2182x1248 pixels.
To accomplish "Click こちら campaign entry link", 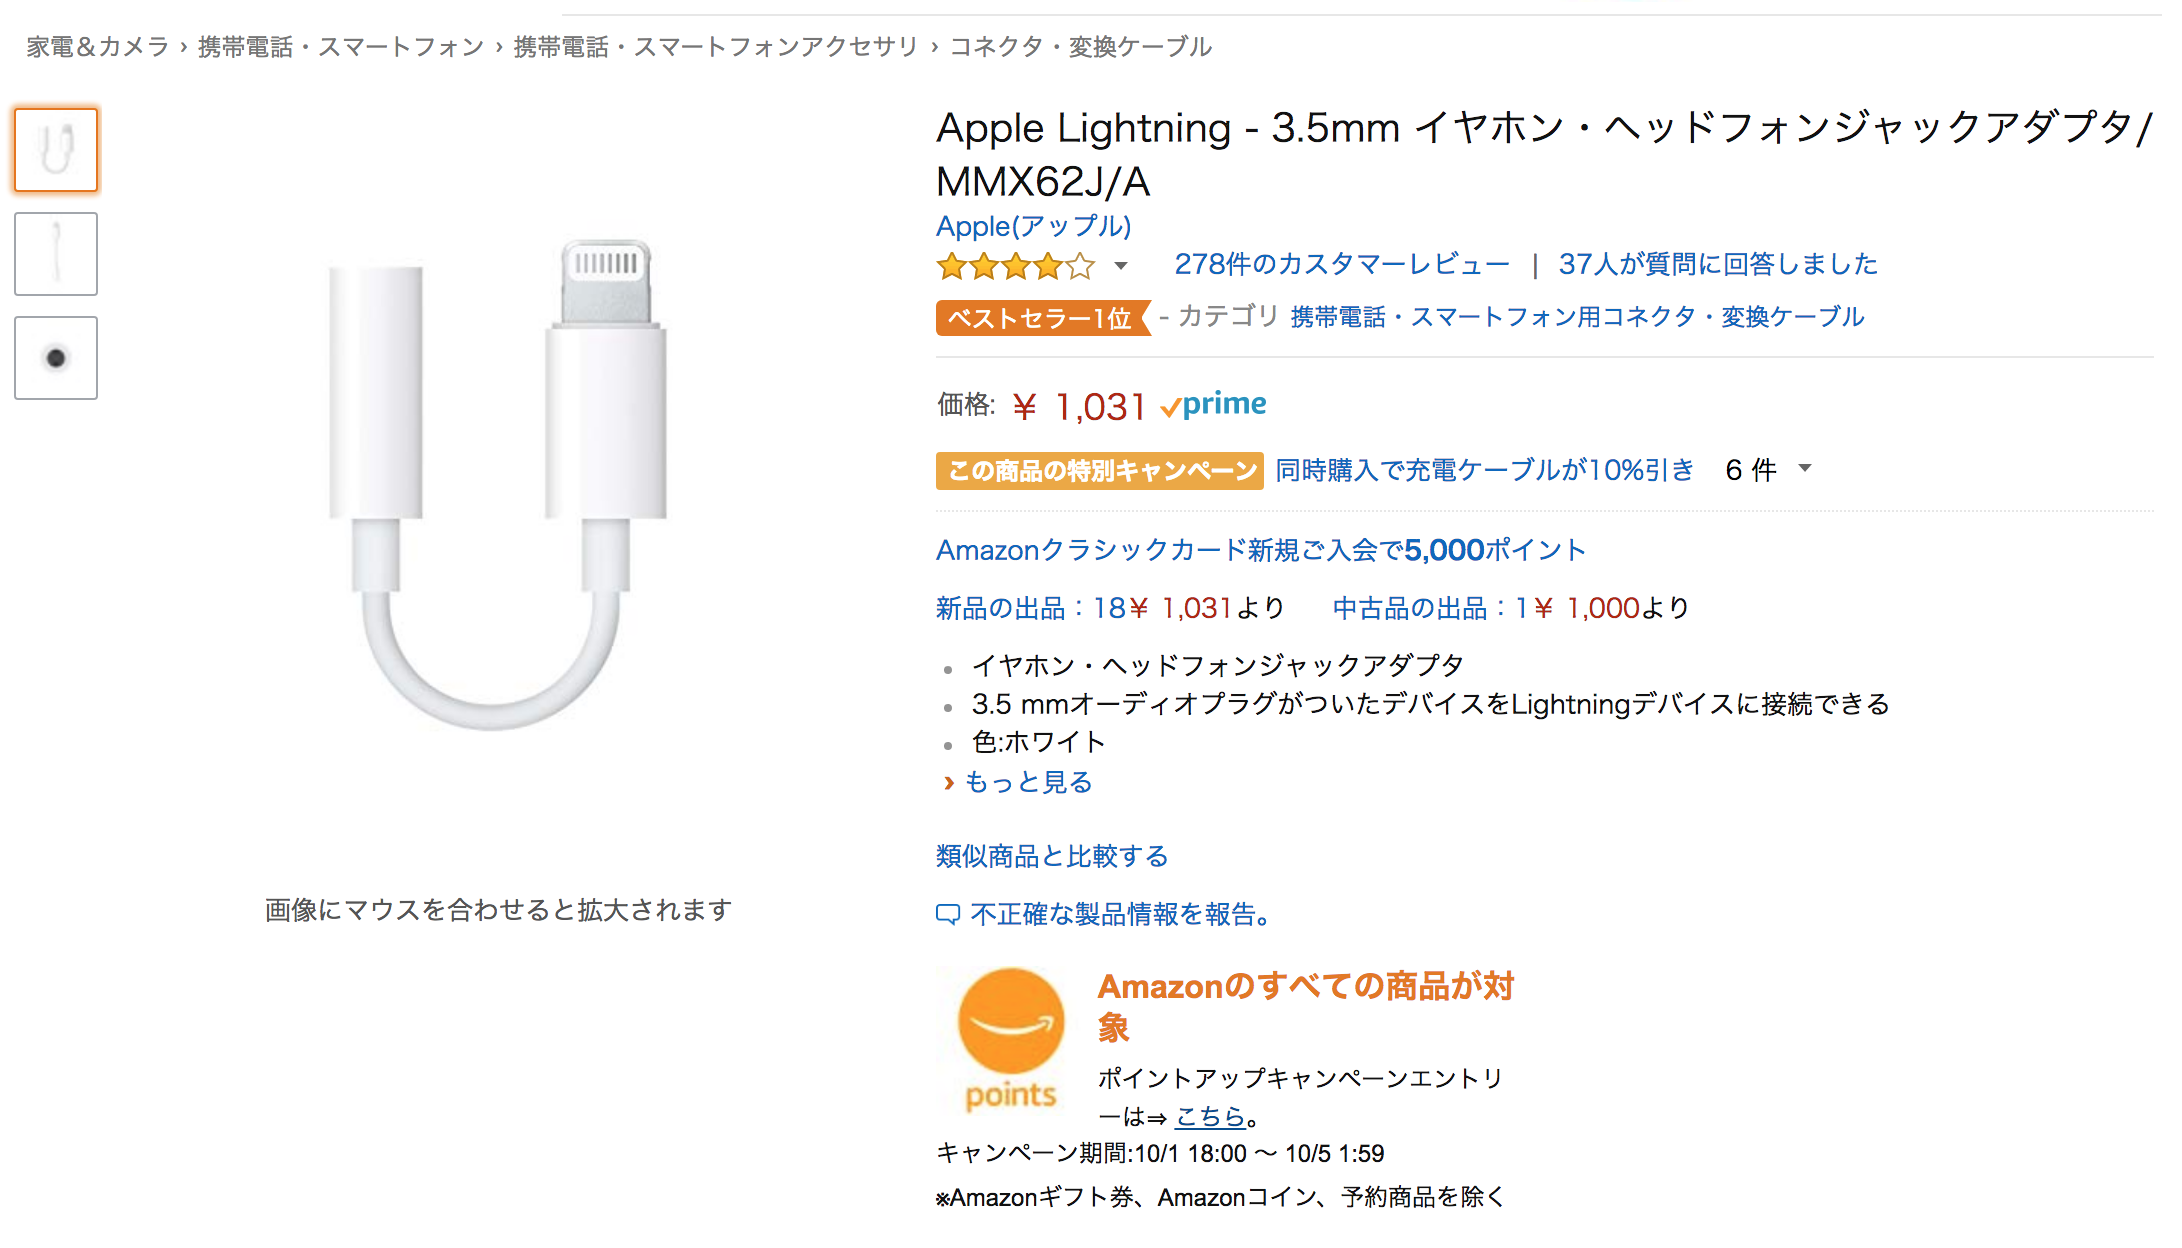I will [1210, 1116].
